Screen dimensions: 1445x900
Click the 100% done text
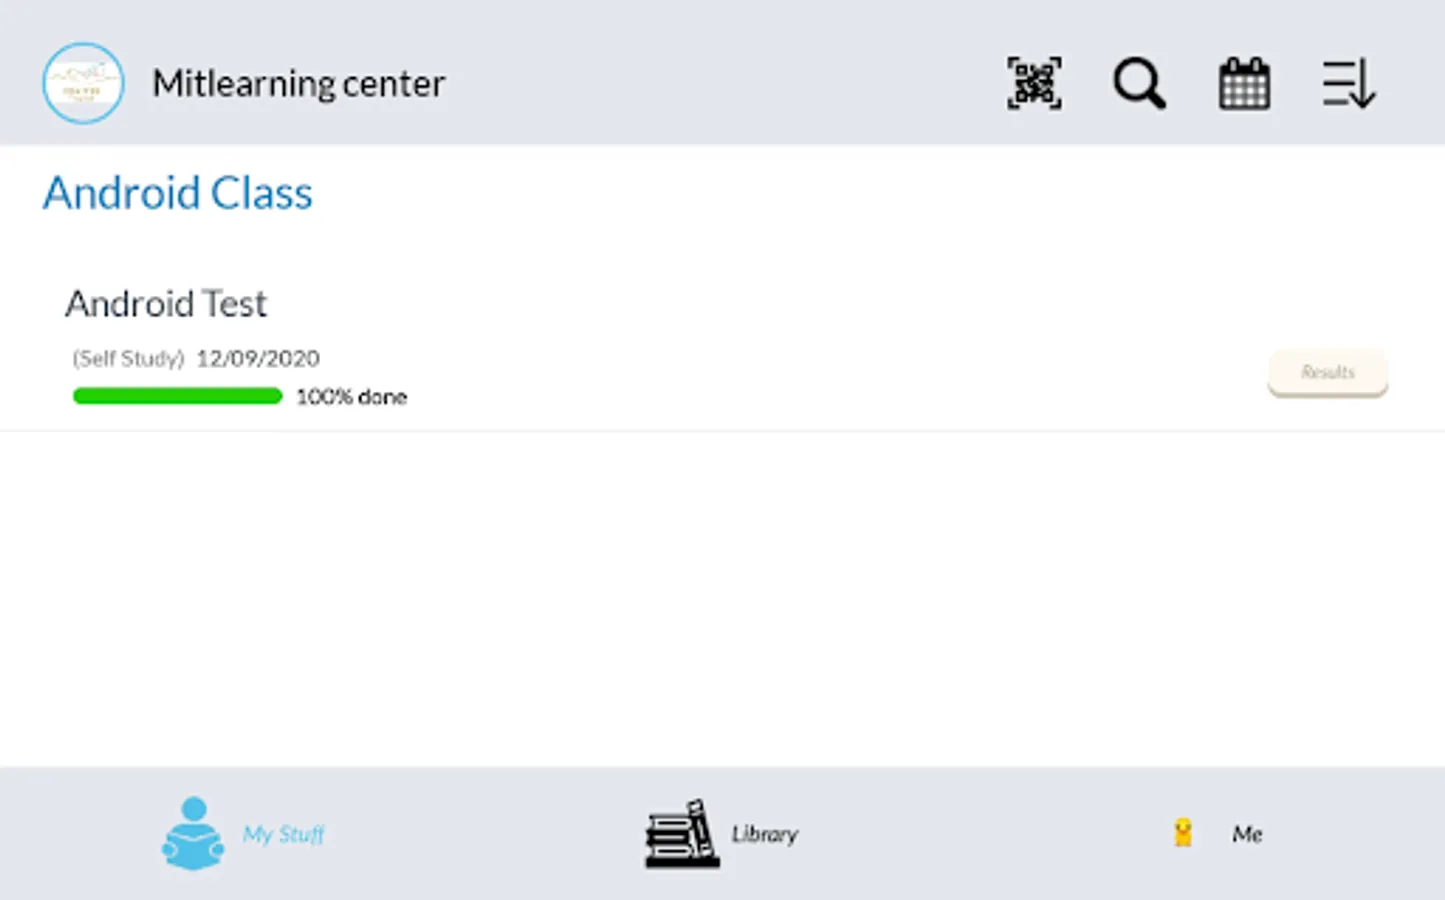[351, 397]
